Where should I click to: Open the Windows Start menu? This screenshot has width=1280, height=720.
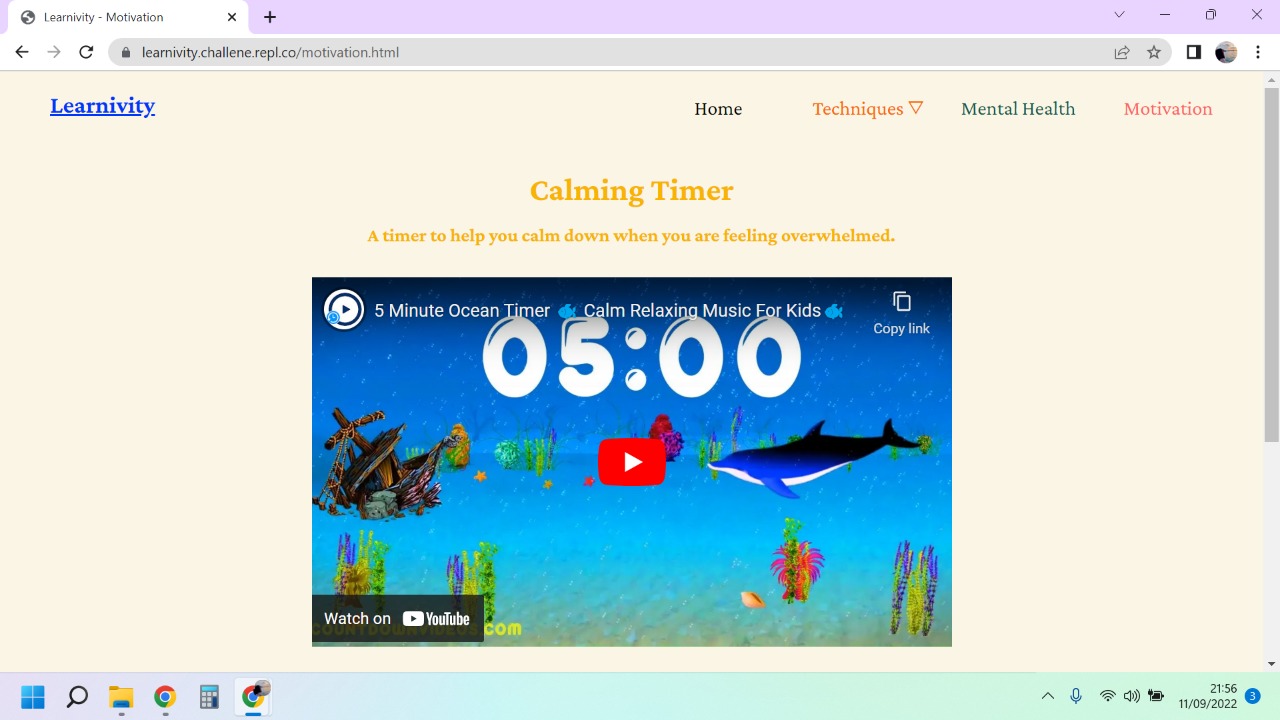33,696
